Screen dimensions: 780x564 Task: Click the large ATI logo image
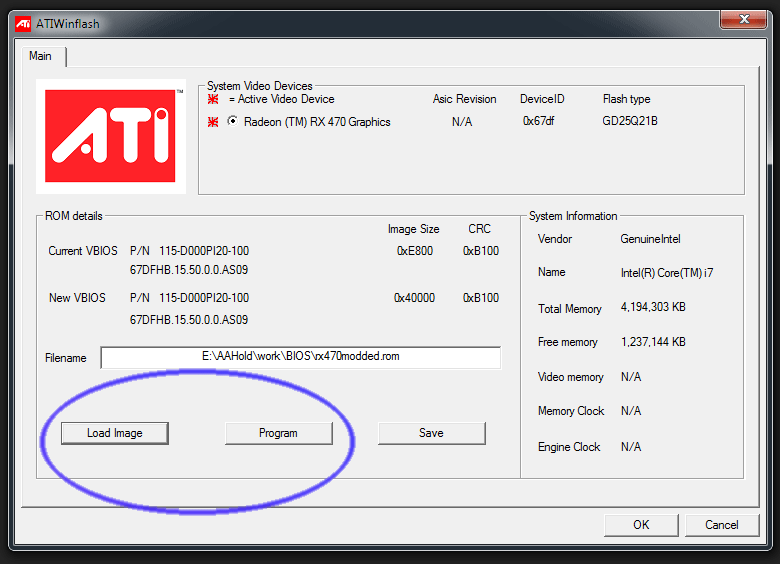tap(110, 136)
